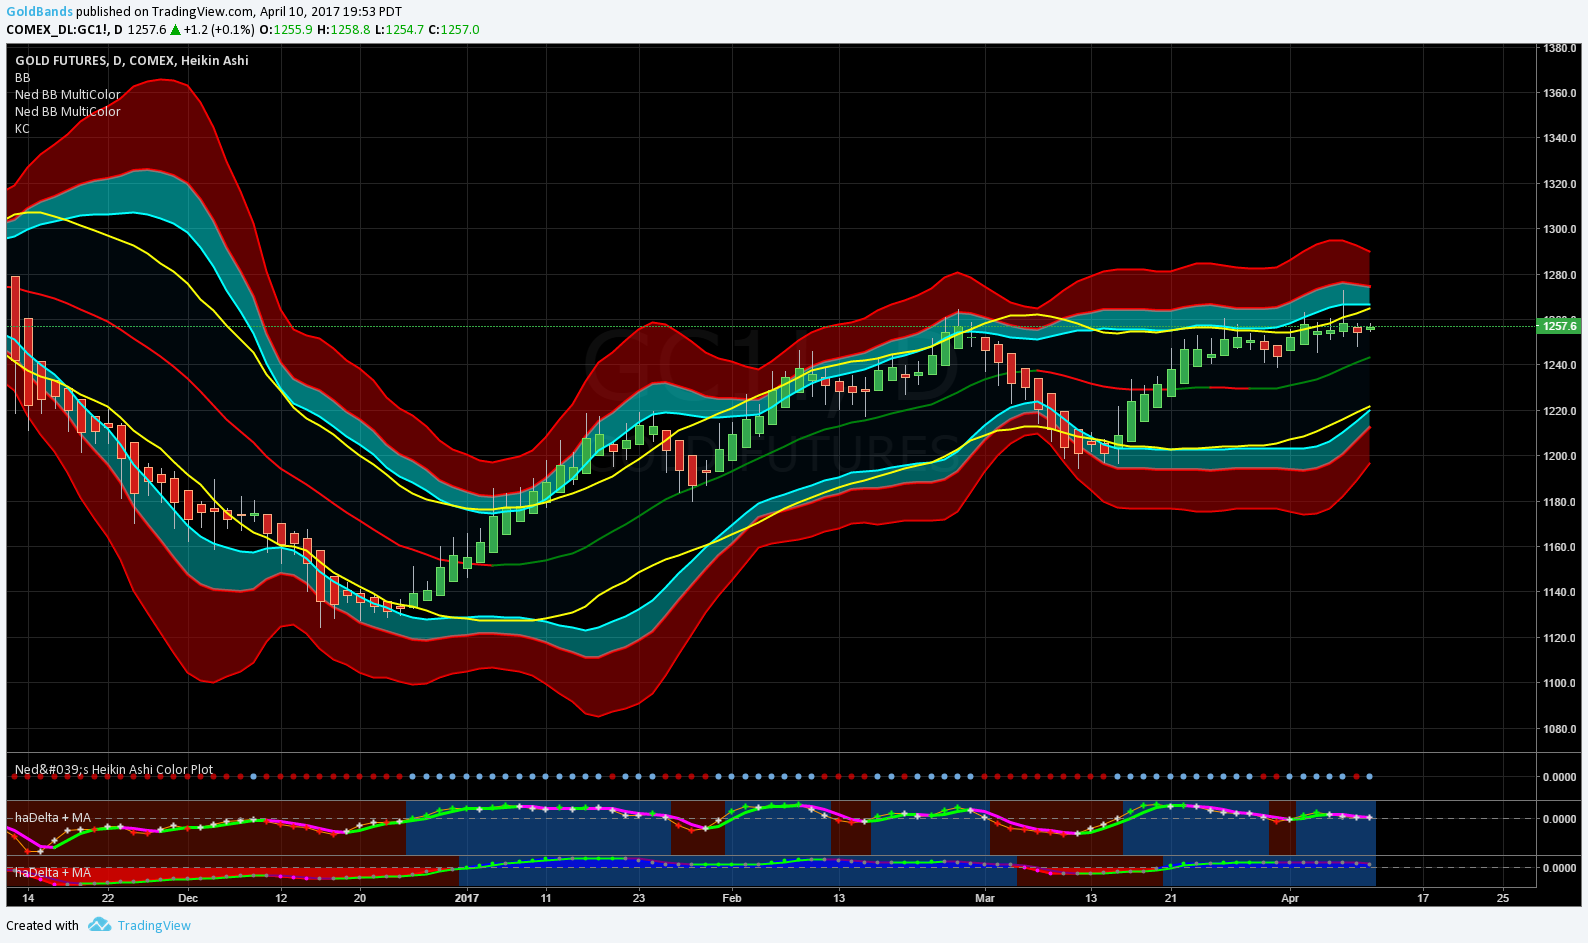Click the 1200.0 price axis label
The width and height of the screenshot is (1588, 943).
coord(1560,456)
